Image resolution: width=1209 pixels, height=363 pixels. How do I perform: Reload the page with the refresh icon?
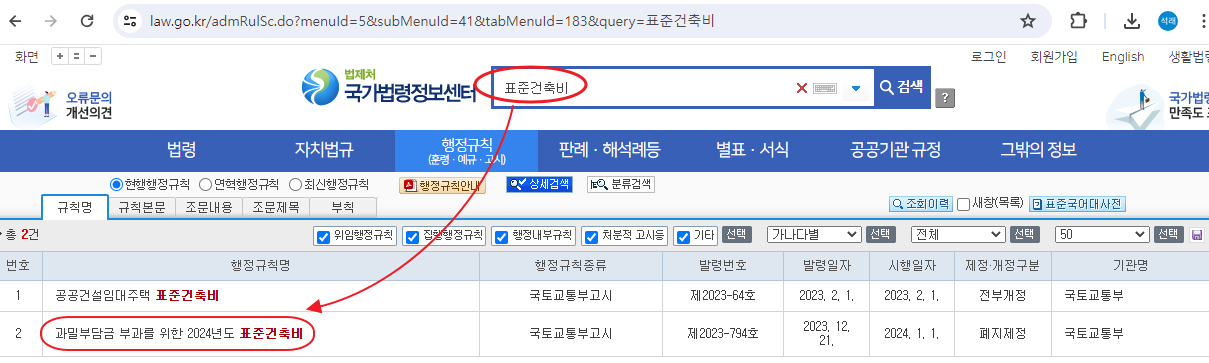[87, 20]
